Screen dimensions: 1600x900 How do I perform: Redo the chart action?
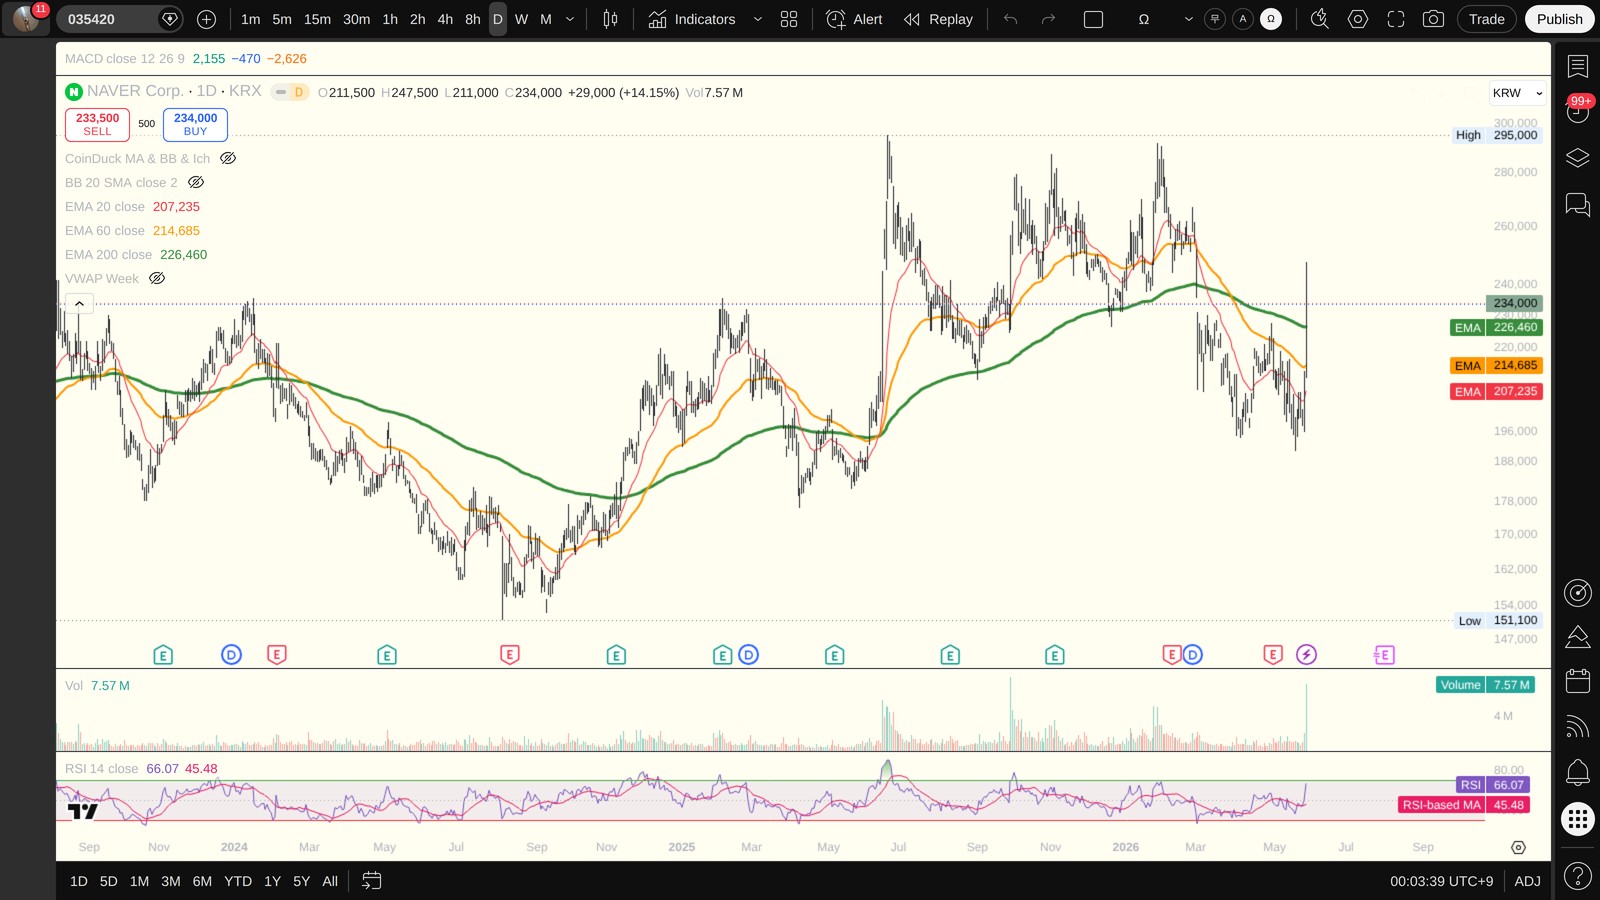click(1048, 19)
